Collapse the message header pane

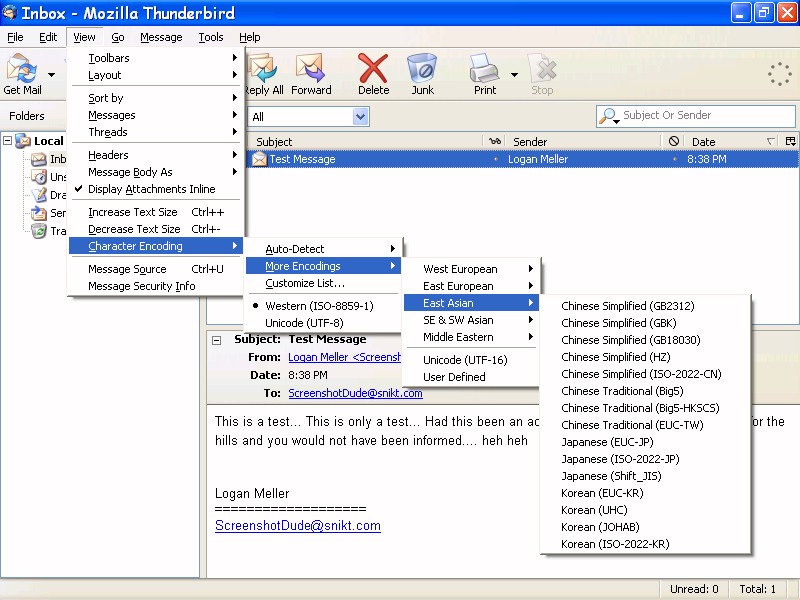216,340
